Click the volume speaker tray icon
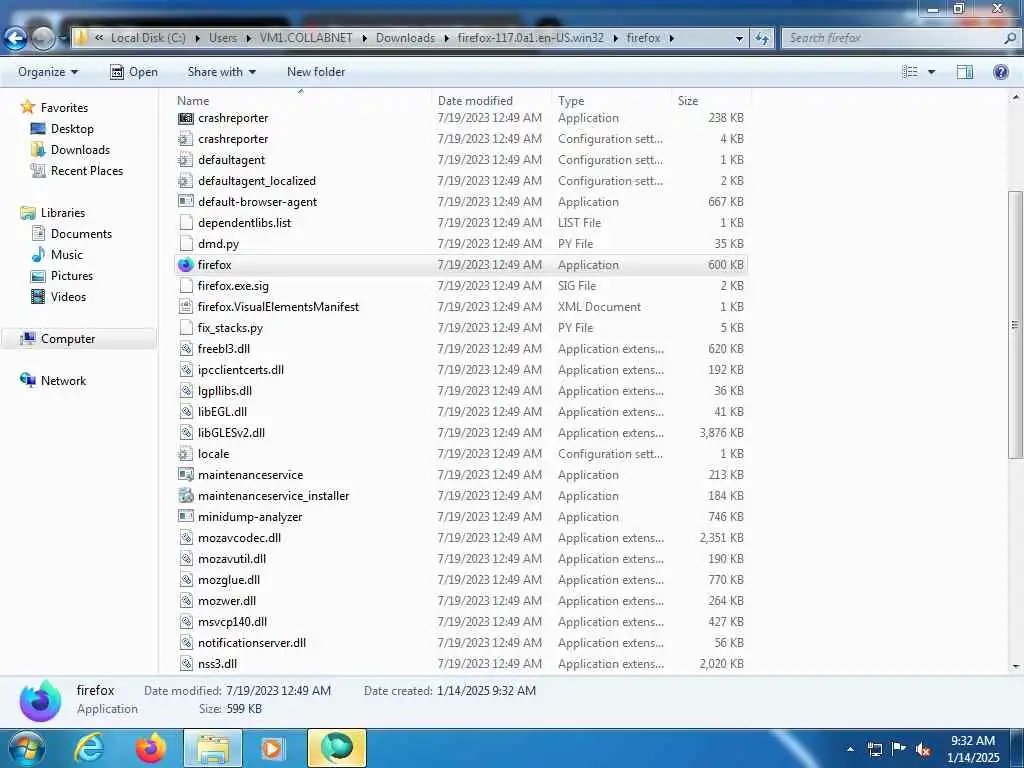1024x768 pixels. point(923,749)
